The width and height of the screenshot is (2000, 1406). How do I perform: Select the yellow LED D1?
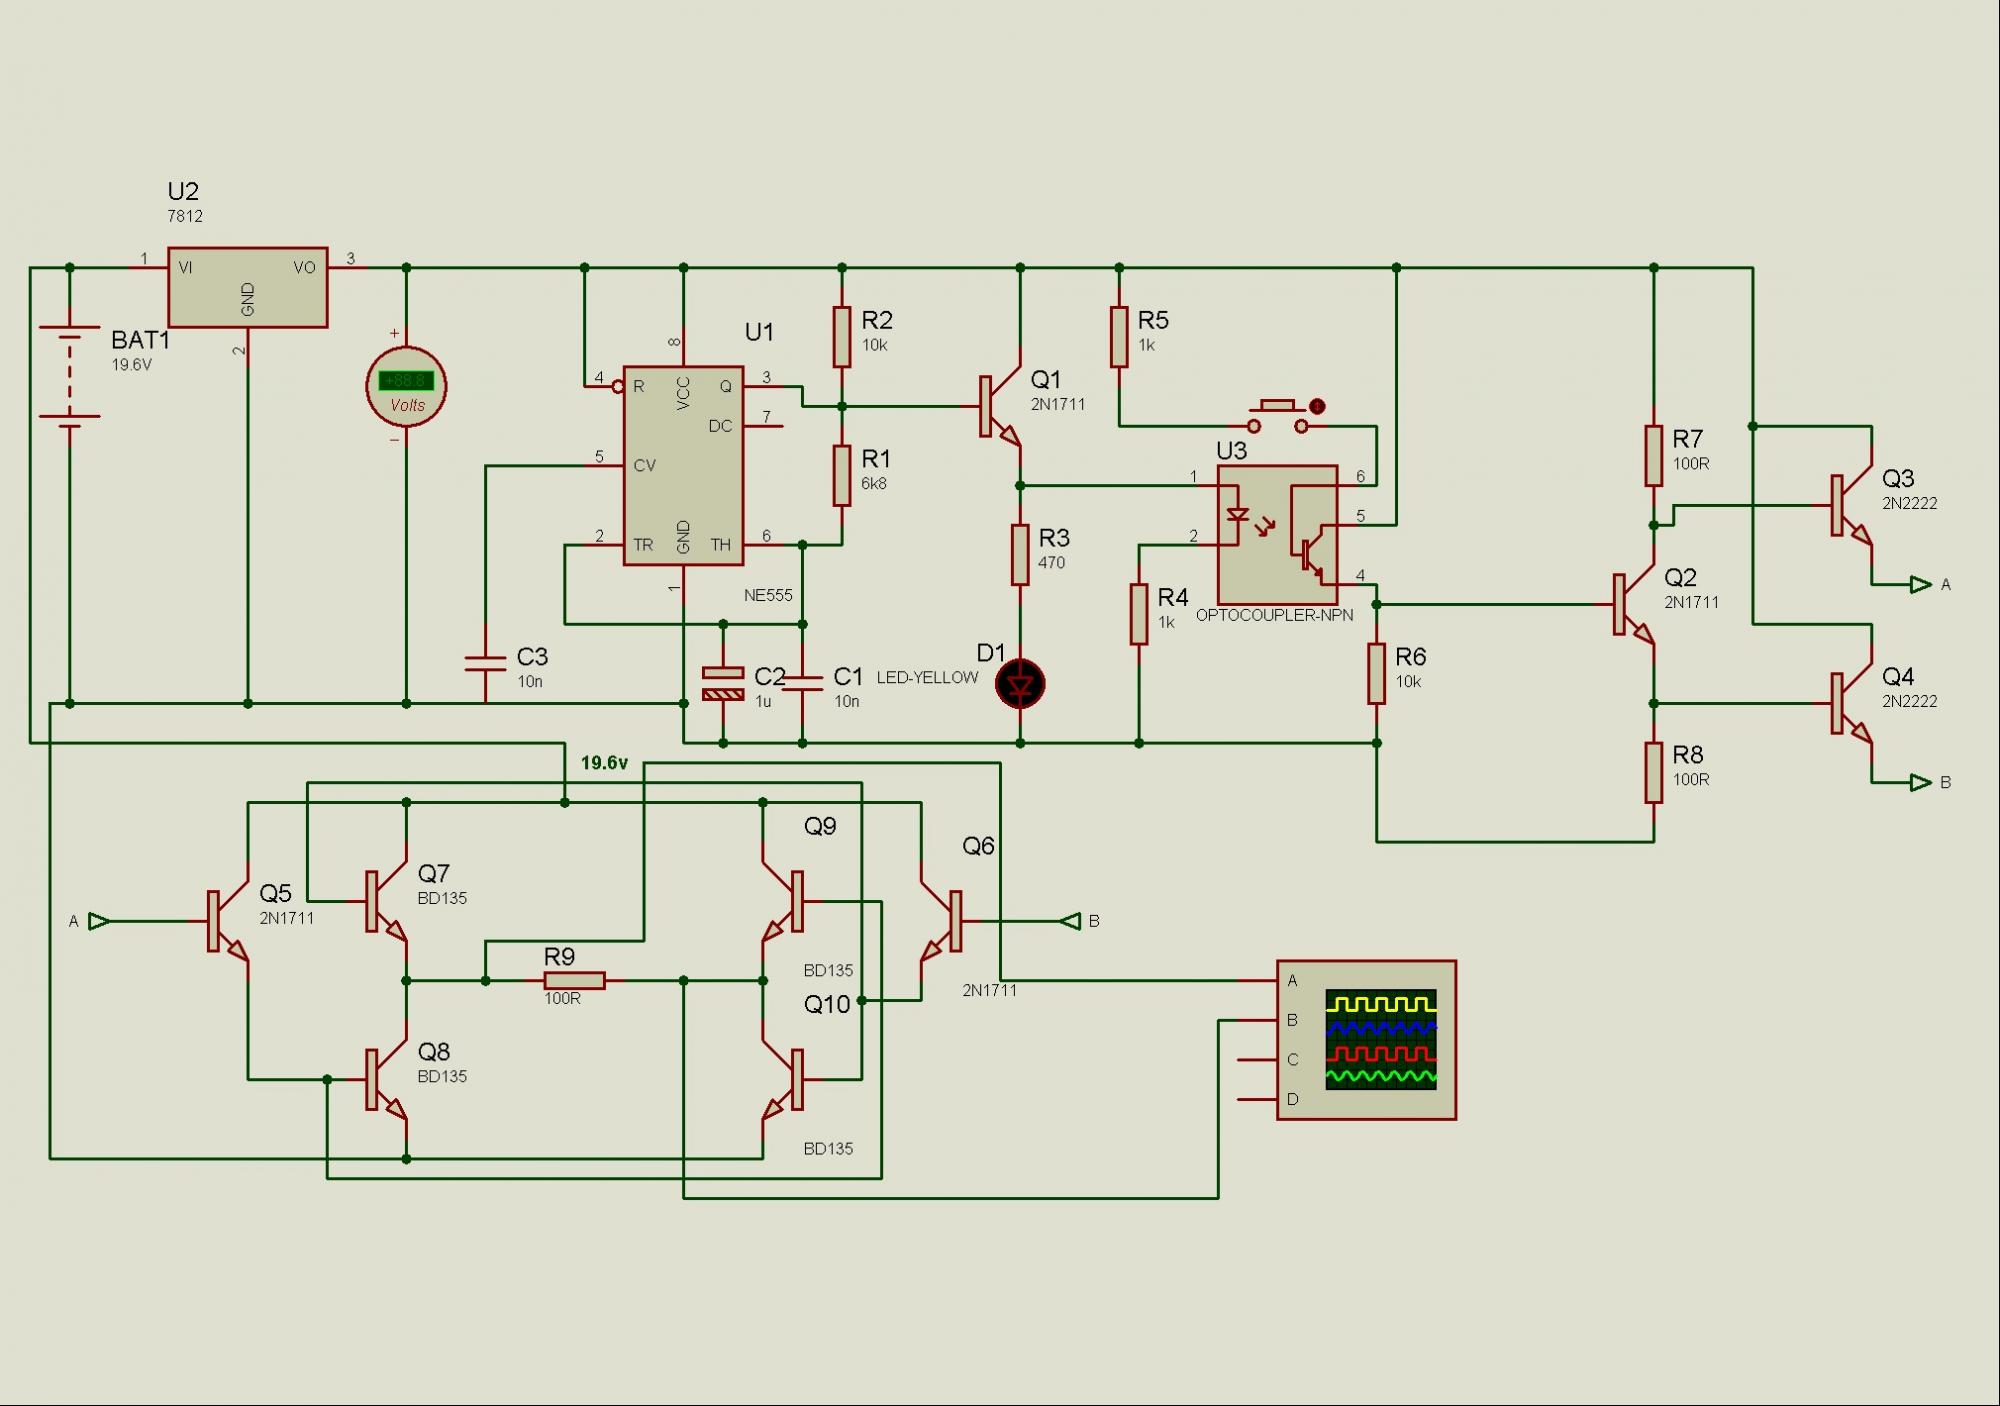[1020, 685]
